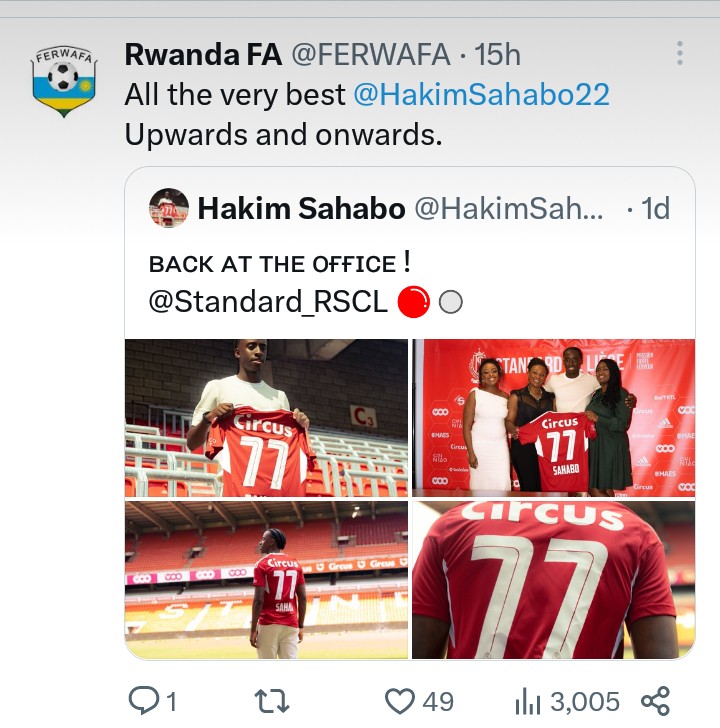
Task: Open Rwanda FA display name
Action: coord(203,55)
